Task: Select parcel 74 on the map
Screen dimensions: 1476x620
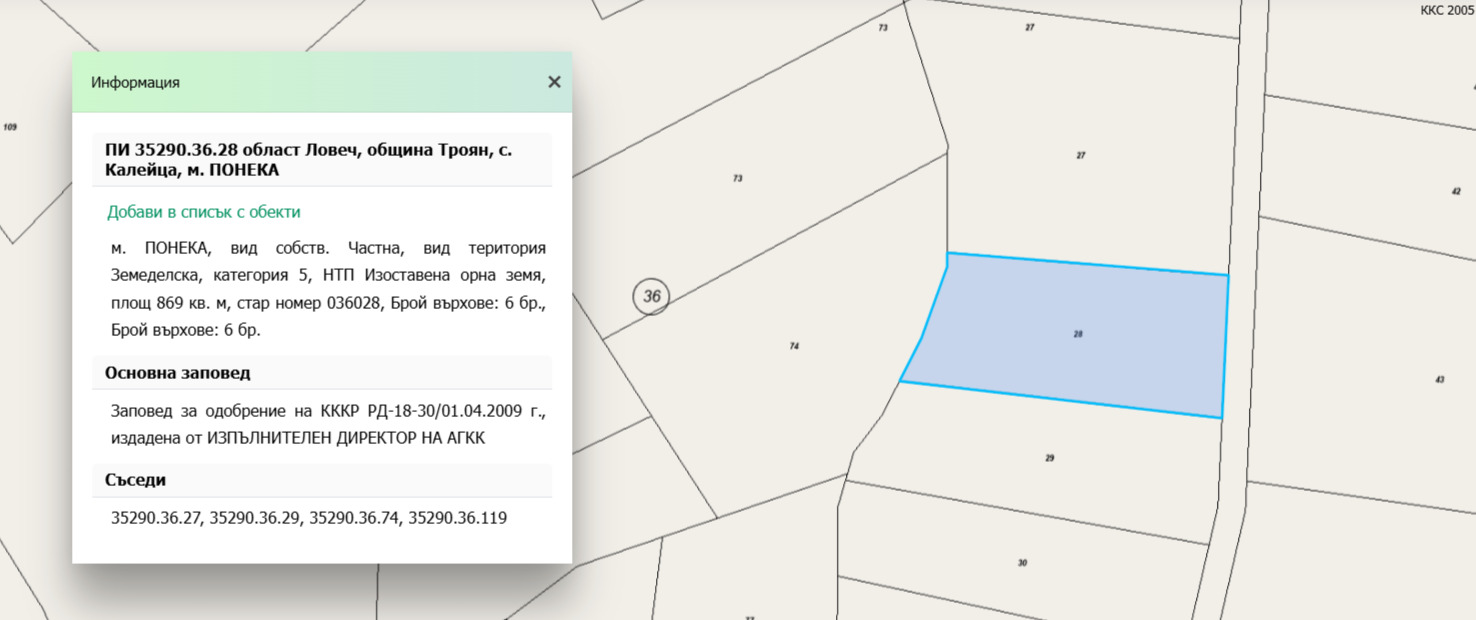Action: click(x=794, y=345)
